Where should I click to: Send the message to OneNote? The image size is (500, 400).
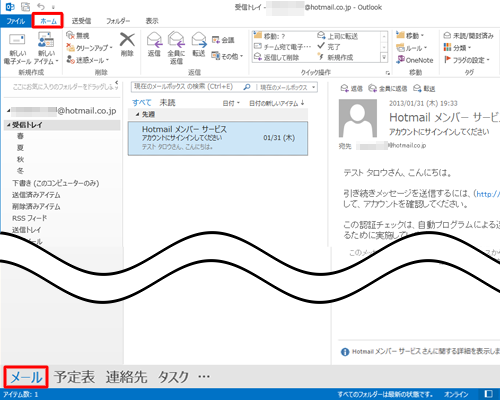click(x=415, y=60)
